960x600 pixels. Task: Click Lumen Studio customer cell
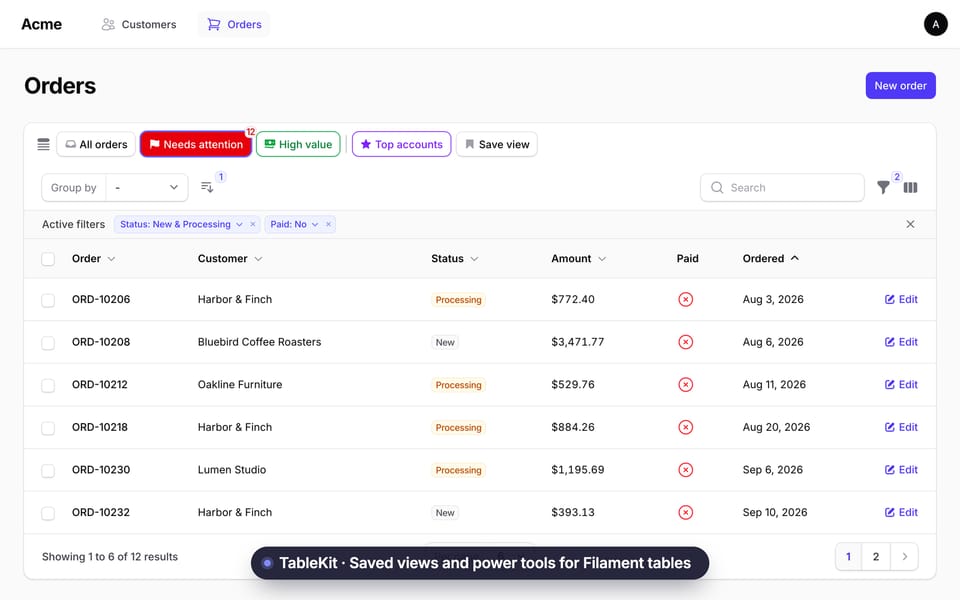pyautogui.click(x=232, y=470)
